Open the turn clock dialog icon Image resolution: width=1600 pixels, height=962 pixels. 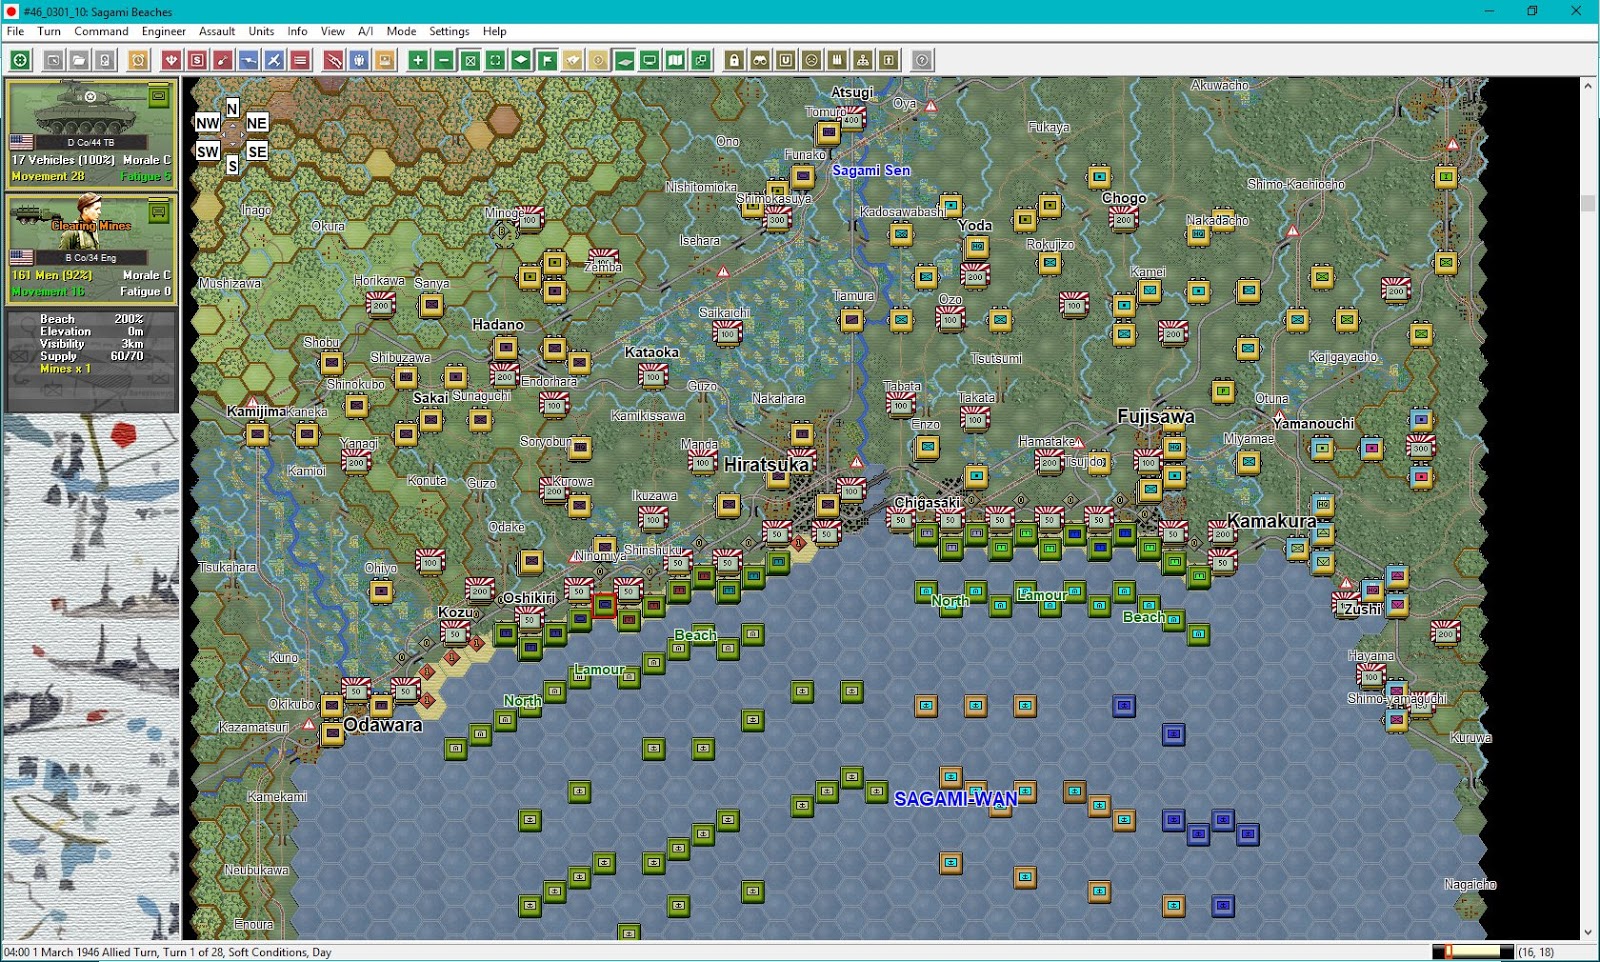[x=136, y=60]
